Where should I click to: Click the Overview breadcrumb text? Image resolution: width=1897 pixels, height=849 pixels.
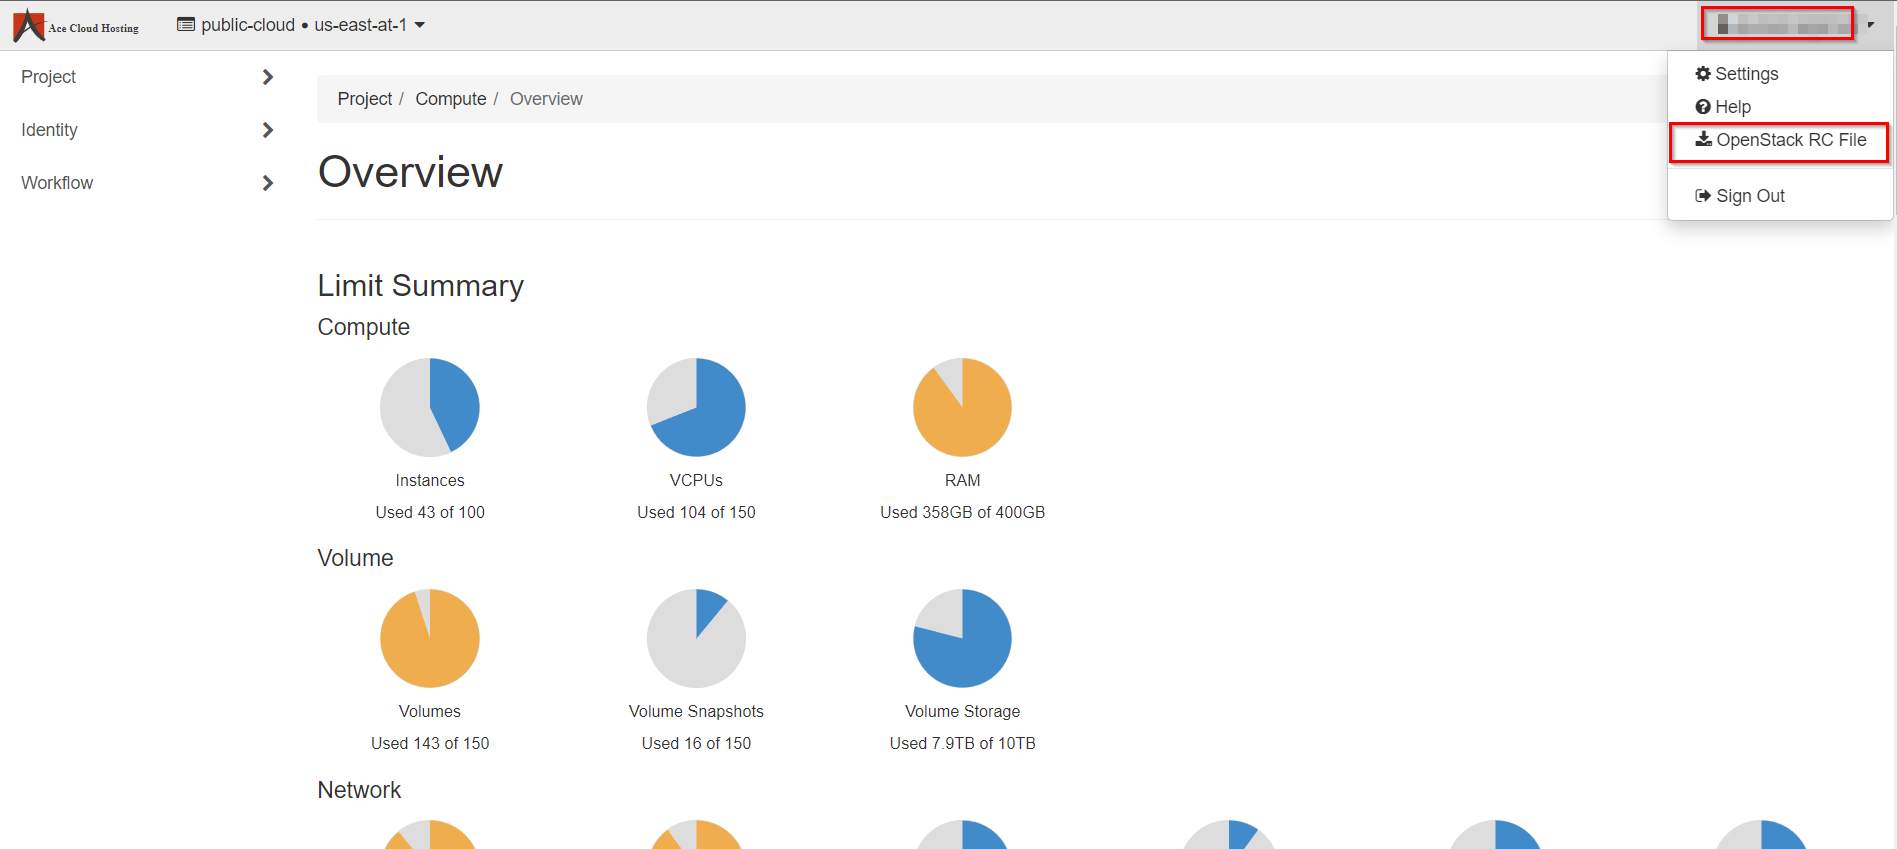coord(546,99)
